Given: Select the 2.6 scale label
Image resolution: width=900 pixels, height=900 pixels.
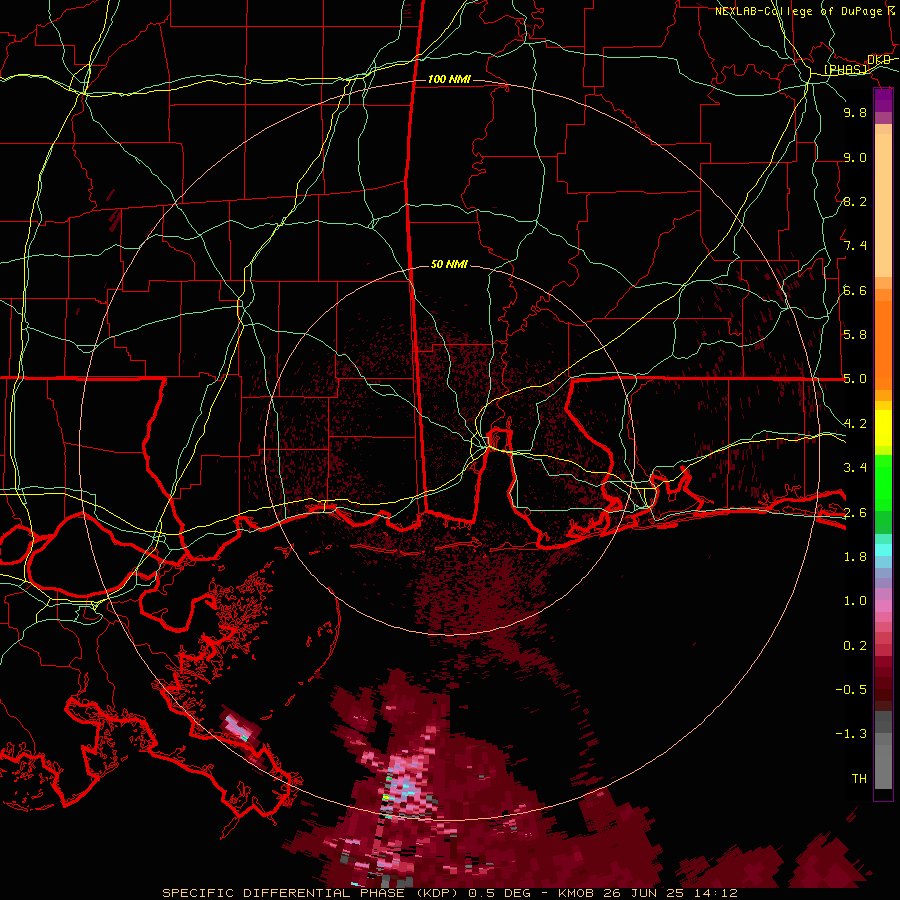Looking at the screenshot, I should [x=855, y=513].
